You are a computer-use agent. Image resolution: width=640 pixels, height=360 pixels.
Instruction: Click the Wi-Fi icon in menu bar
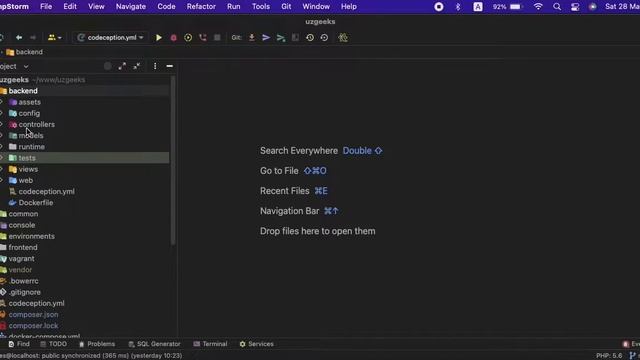pyautogui.click(x=538, y=7)
